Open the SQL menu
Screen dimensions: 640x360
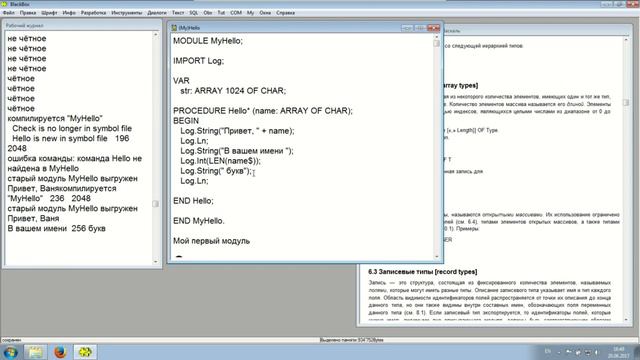pyautogui.click(x=194, y=13)
